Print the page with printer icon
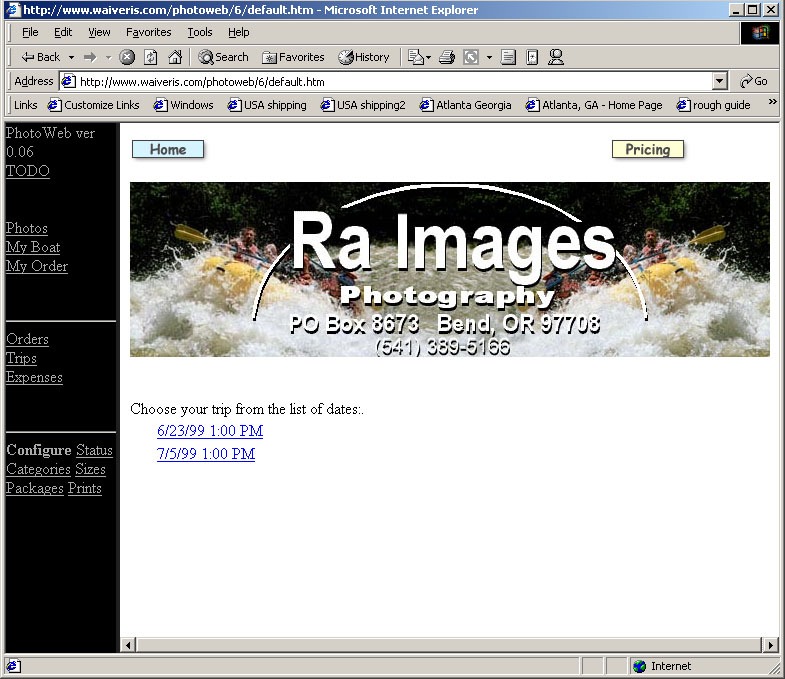The height and width of the screenshot is (679, 785). (x=447, y=57)
